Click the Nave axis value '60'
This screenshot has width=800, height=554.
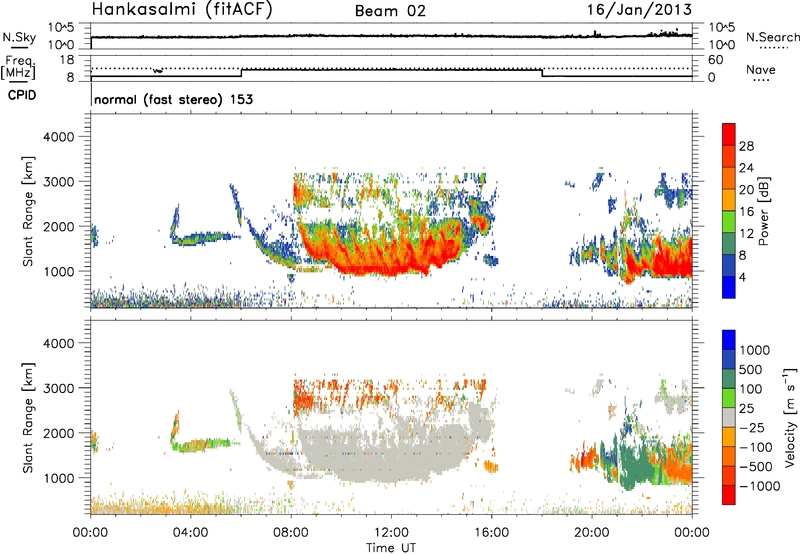coord(715,60)
